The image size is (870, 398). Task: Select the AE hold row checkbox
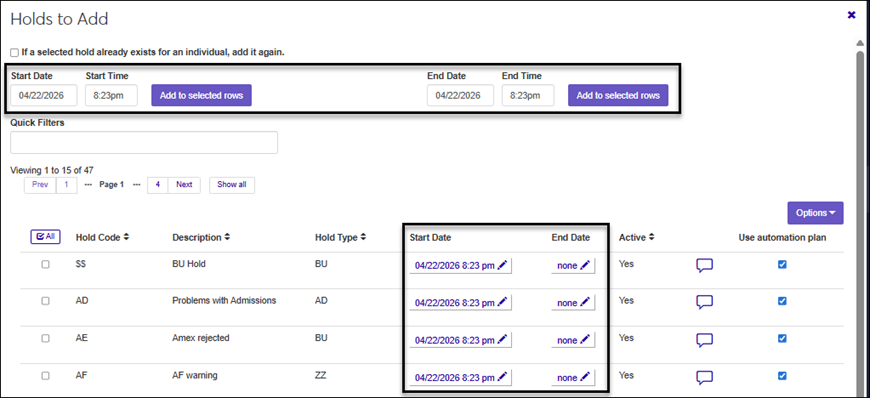pos(45,338)
